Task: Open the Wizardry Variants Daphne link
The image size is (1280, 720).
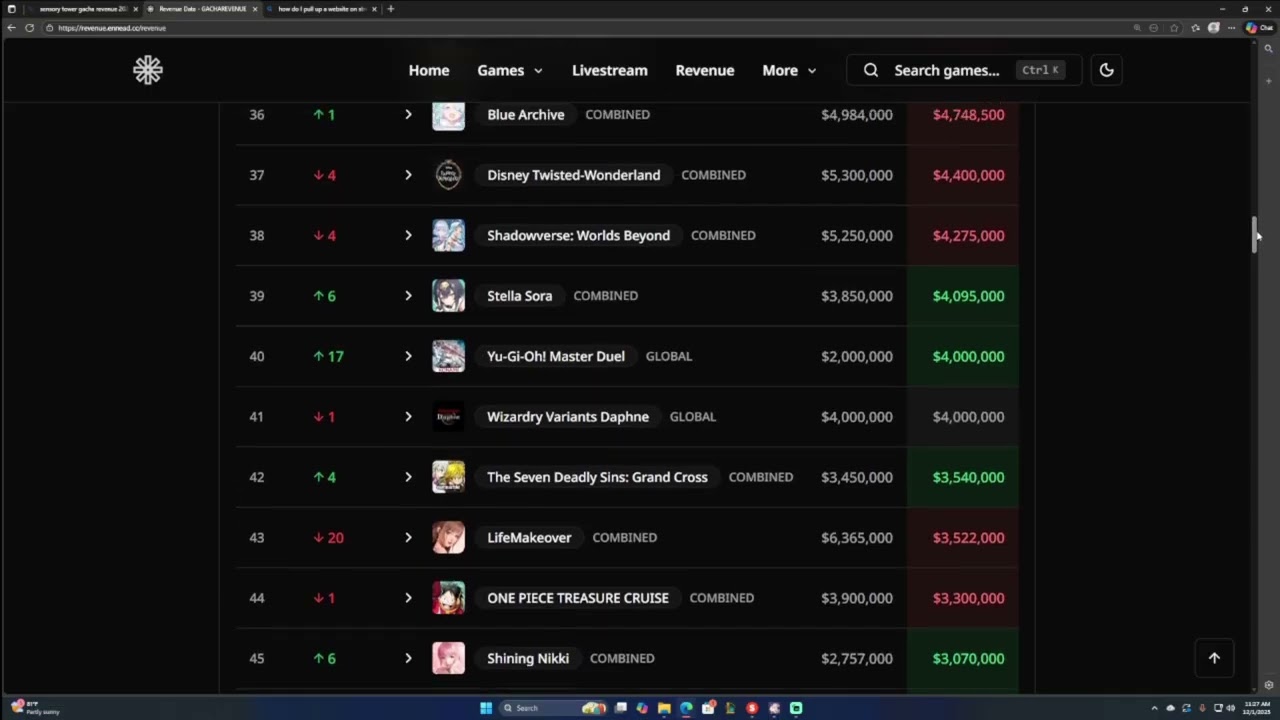Action: coord(568,417)
